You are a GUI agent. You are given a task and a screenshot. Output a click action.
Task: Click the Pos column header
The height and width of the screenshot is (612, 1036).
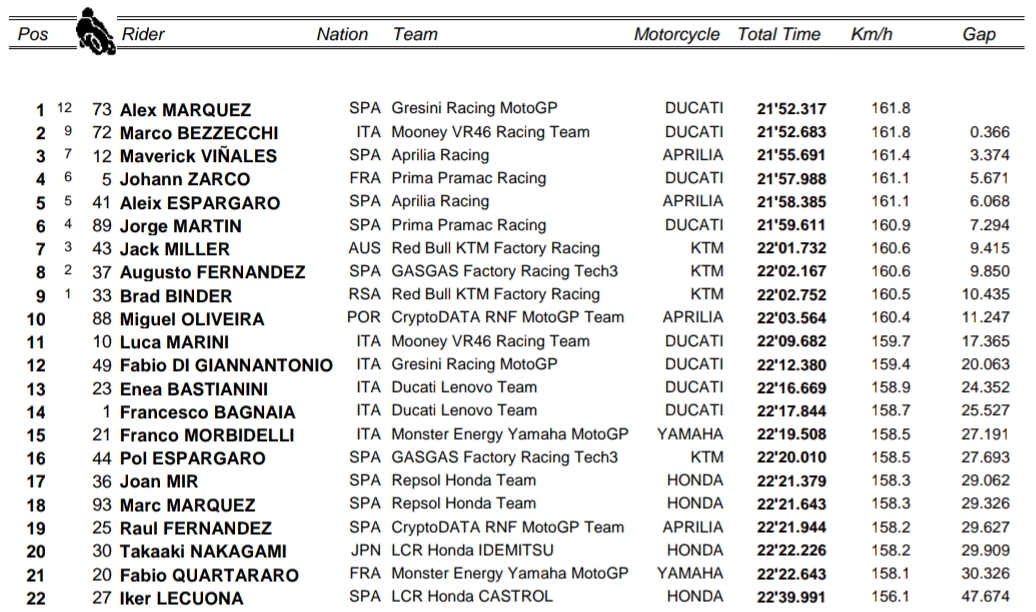[x=33, y=35]
